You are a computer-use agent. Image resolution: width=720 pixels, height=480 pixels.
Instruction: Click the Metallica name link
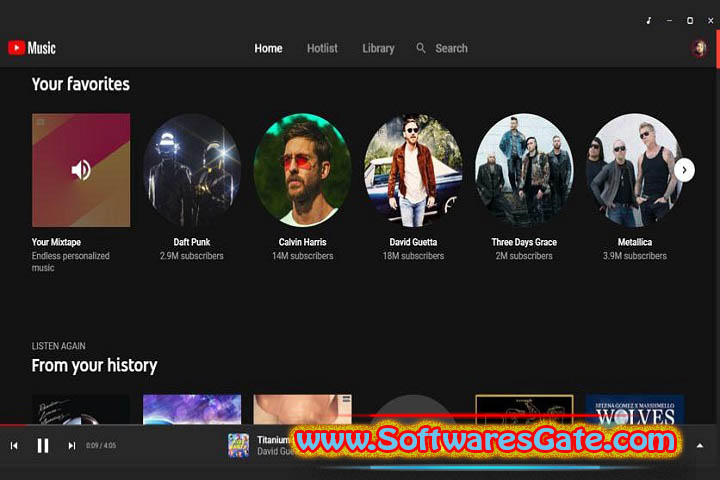point(635,242)
